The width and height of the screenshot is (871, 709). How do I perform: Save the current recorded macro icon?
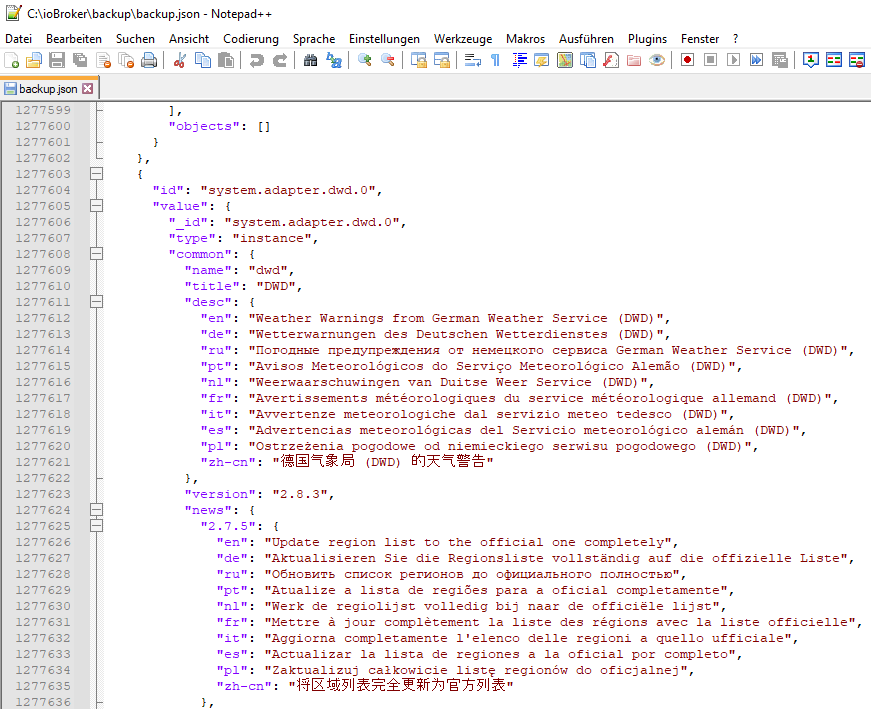pyautogui.click(x=779, y=60)
